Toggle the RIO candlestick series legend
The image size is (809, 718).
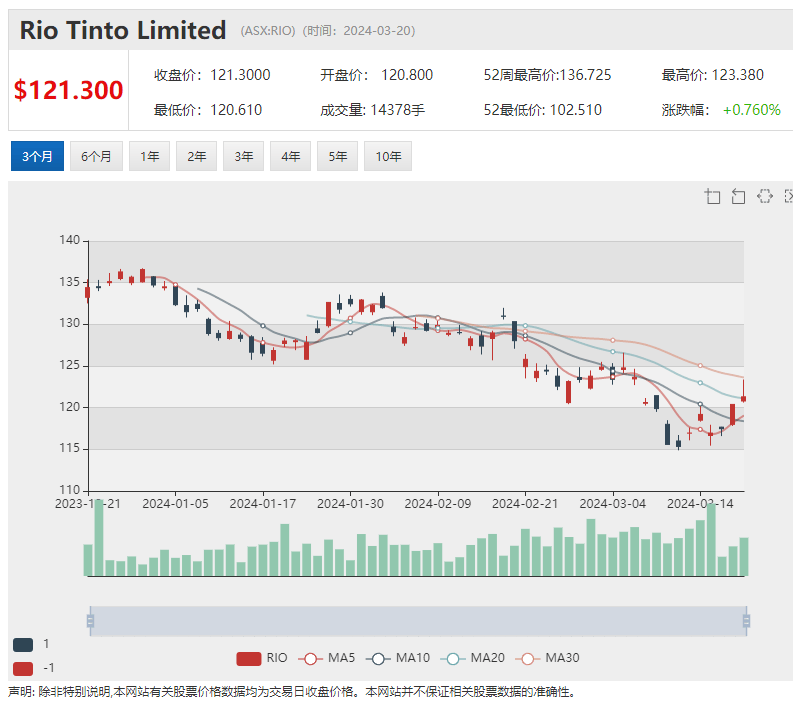point(262,659)
